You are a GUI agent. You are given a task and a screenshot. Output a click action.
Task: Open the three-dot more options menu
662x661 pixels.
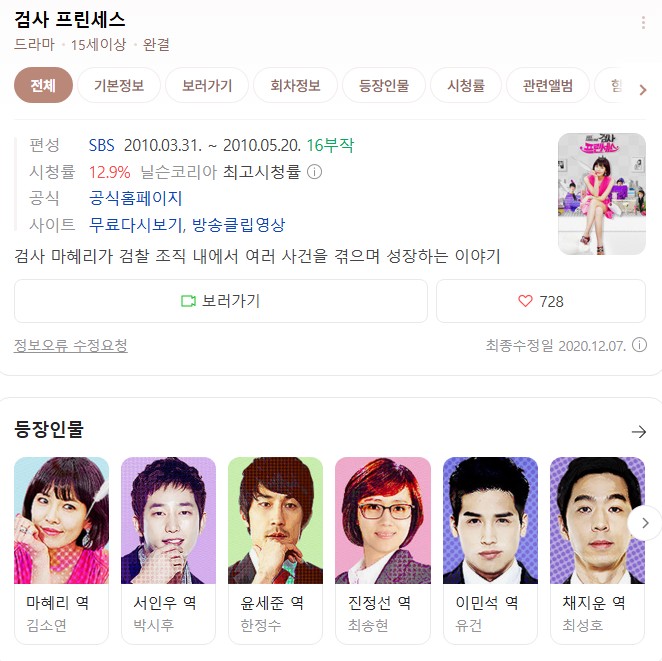643,23
